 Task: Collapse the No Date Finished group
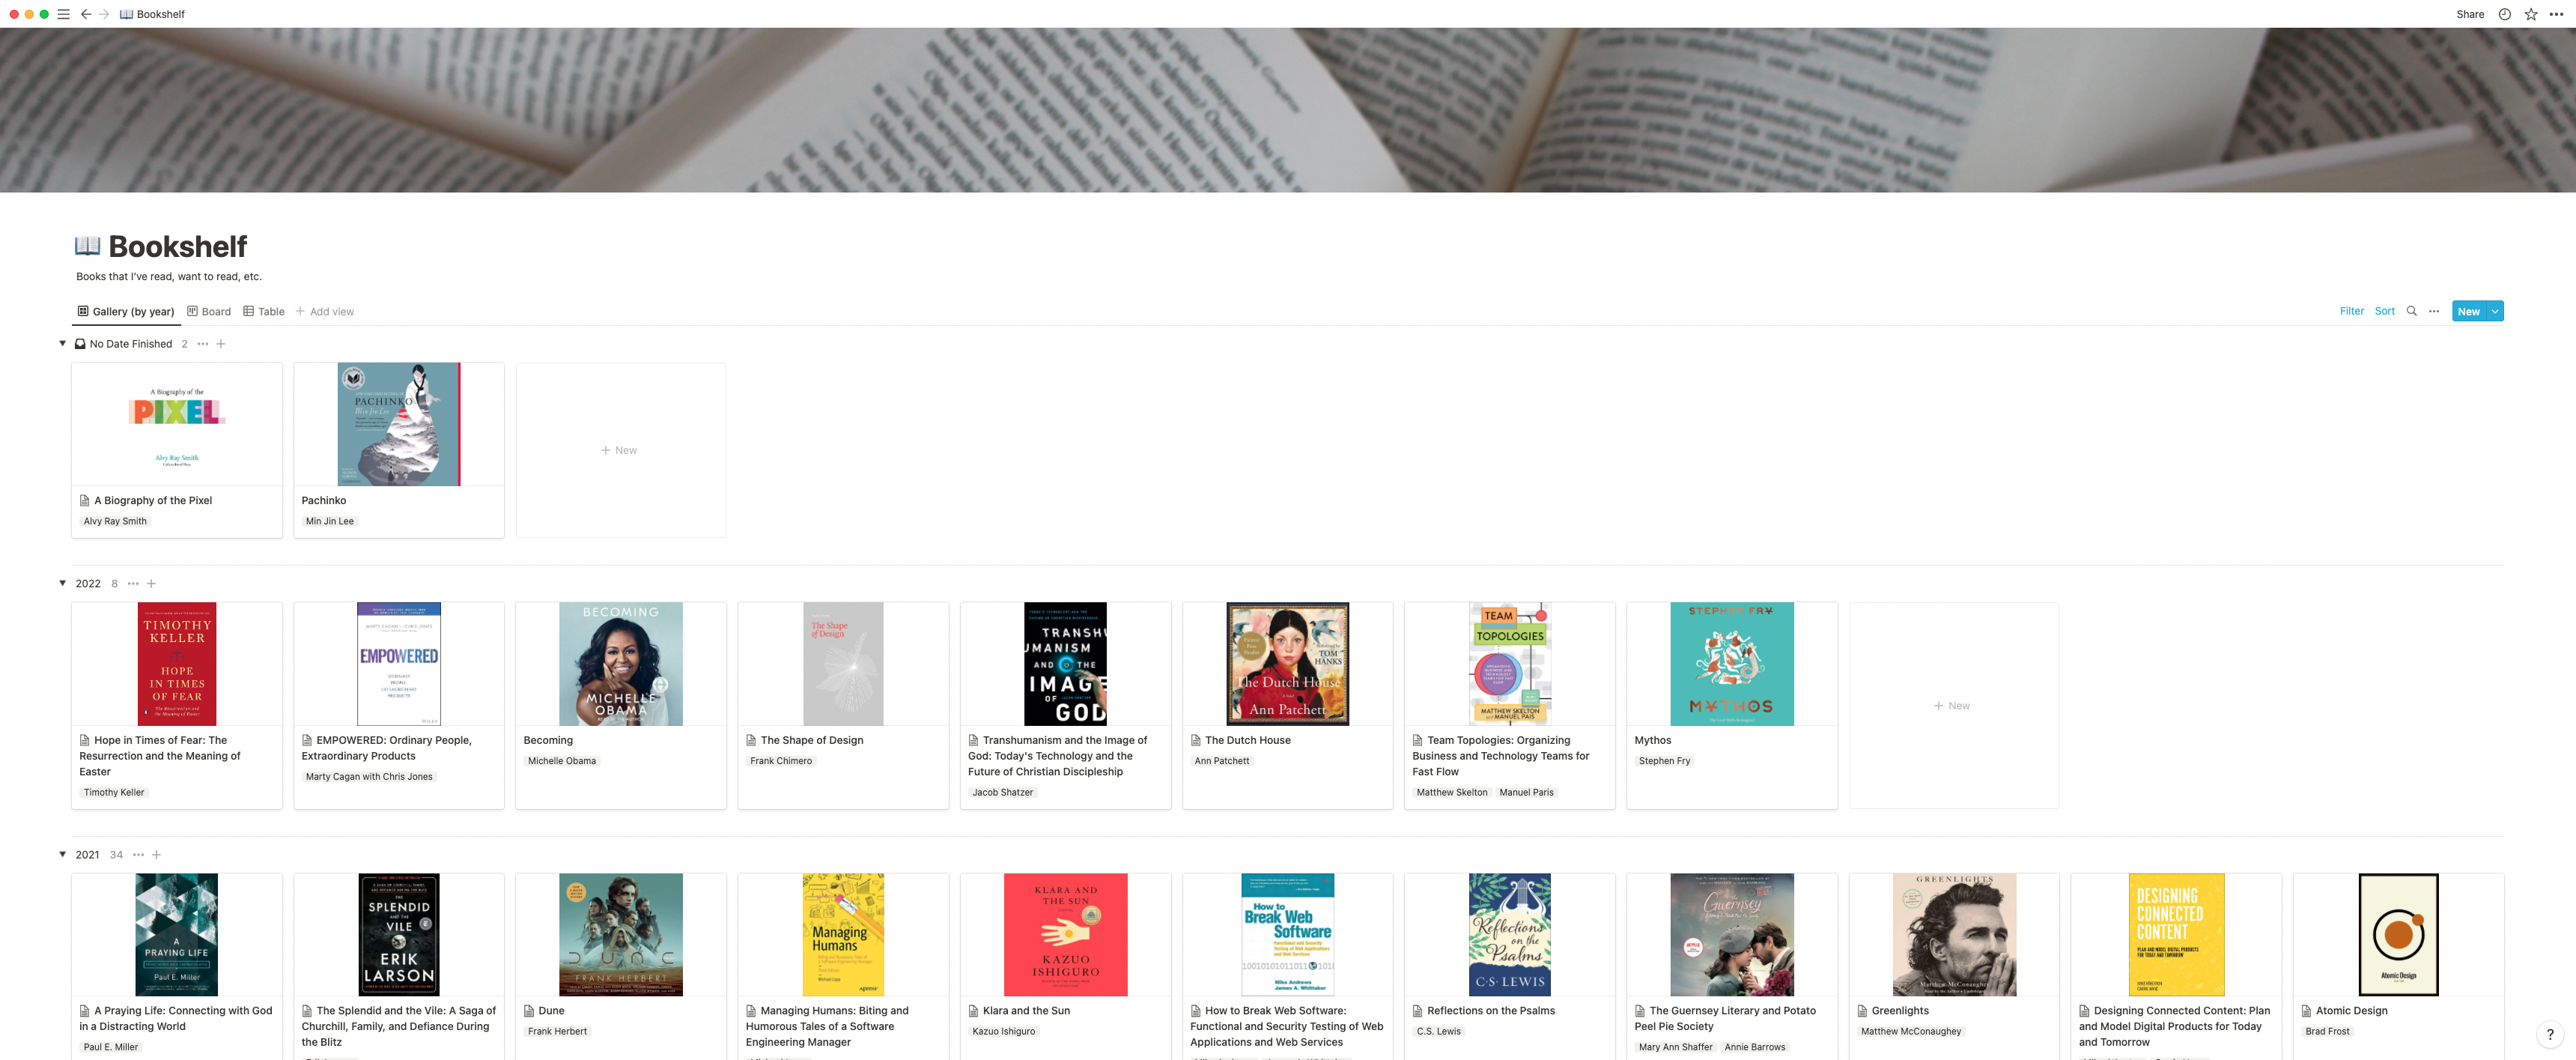click(x=62, y=343)
